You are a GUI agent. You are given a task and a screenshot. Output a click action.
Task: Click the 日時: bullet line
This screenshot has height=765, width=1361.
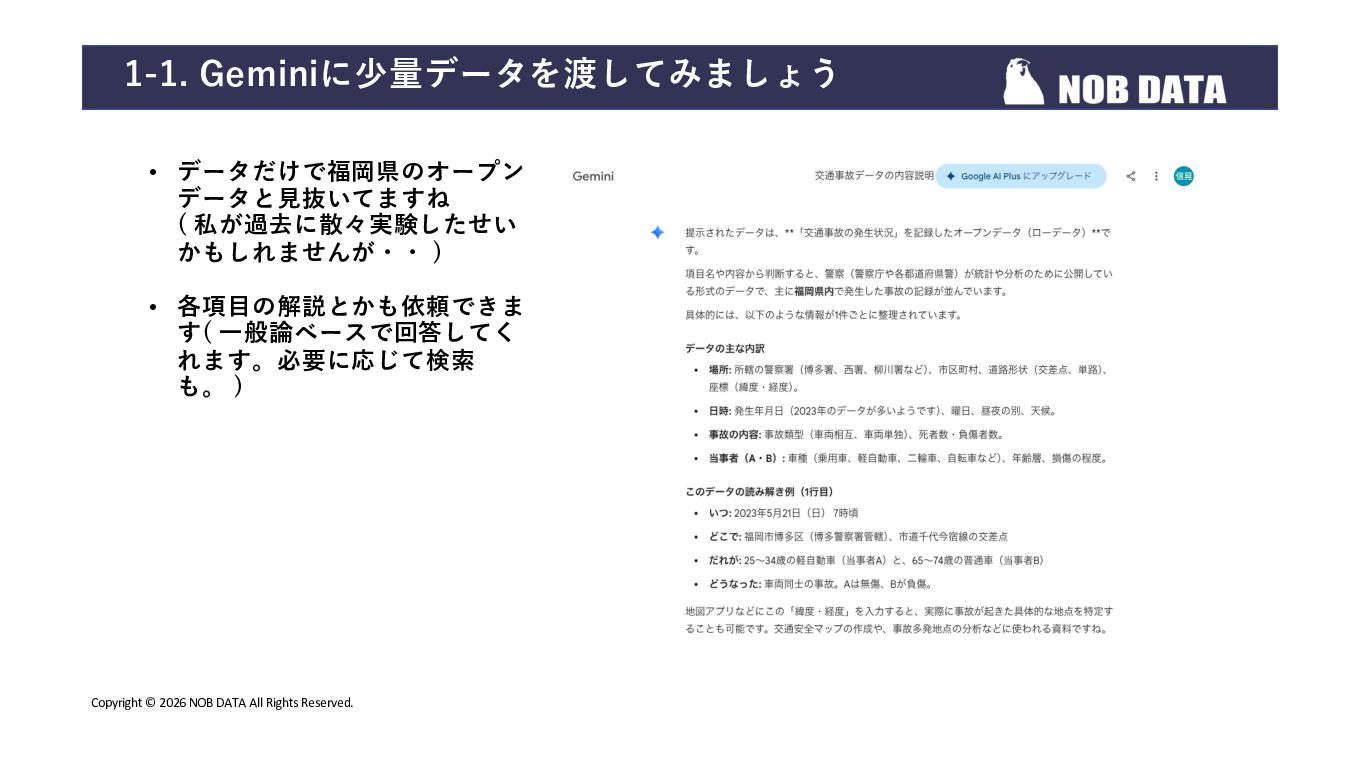[882, 410]
